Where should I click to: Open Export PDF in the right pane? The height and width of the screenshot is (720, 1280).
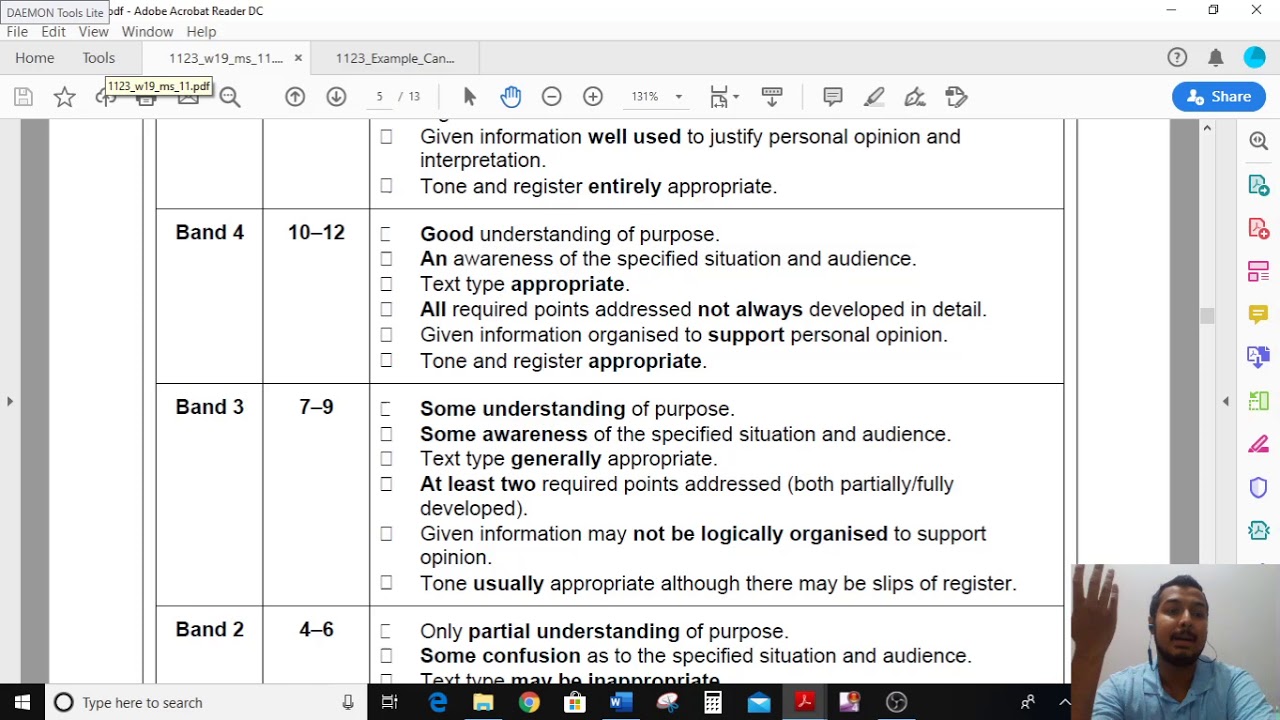(x=1259, y=185)
